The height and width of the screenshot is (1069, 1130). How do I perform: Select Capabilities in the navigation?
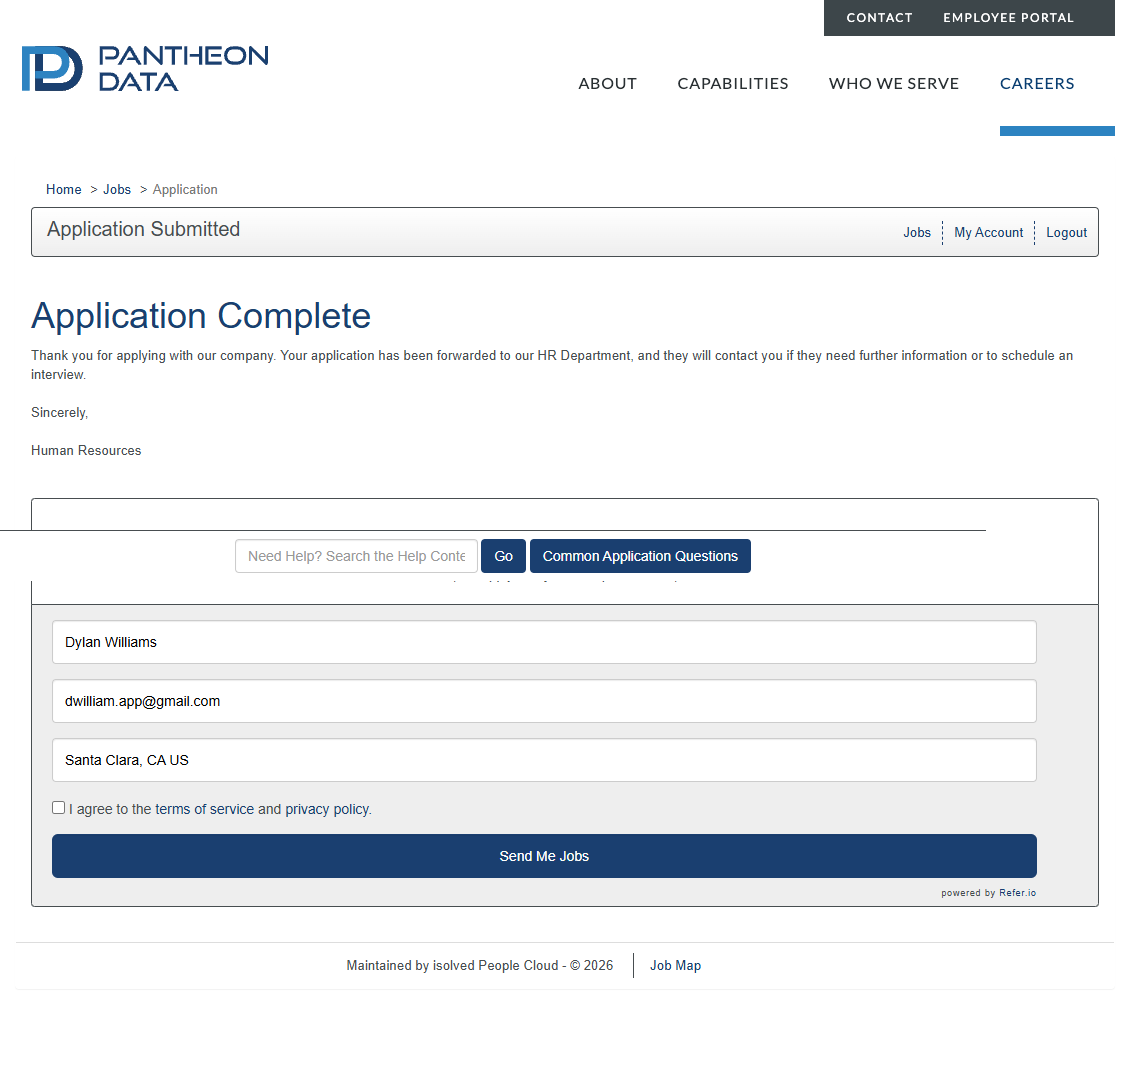[733, 84]
